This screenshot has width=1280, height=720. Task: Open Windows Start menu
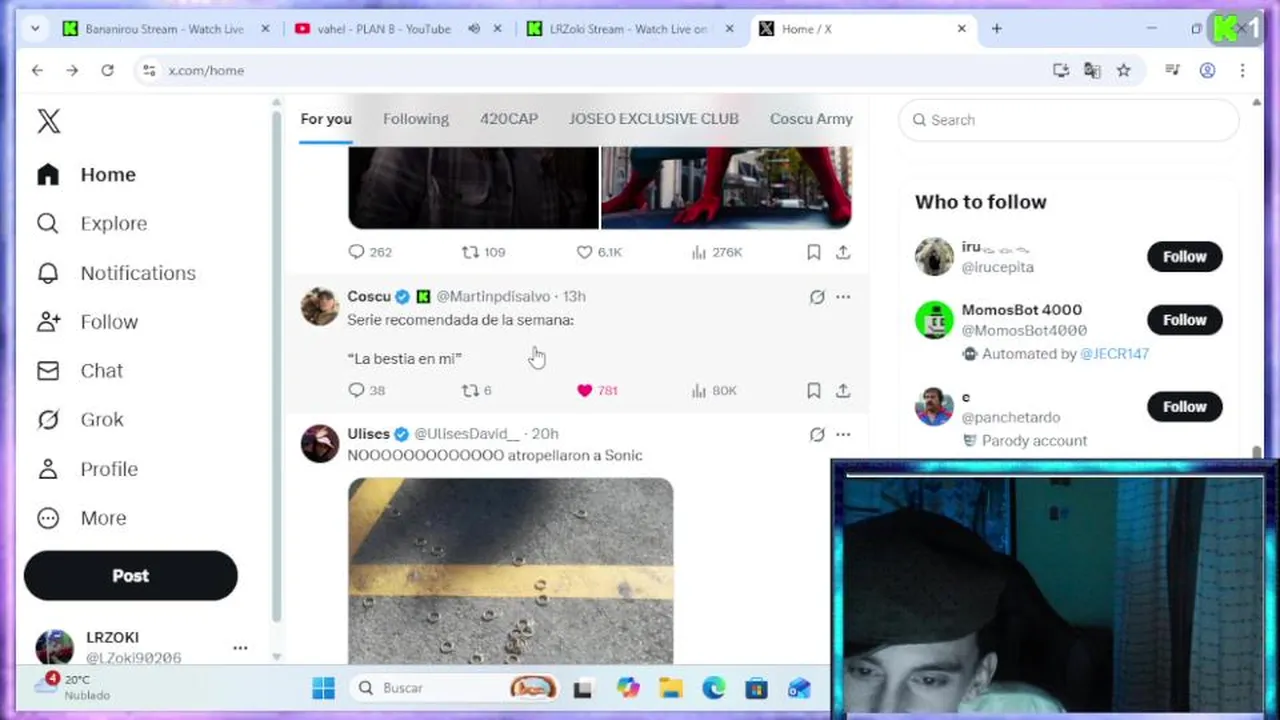[x=323, y=688]
